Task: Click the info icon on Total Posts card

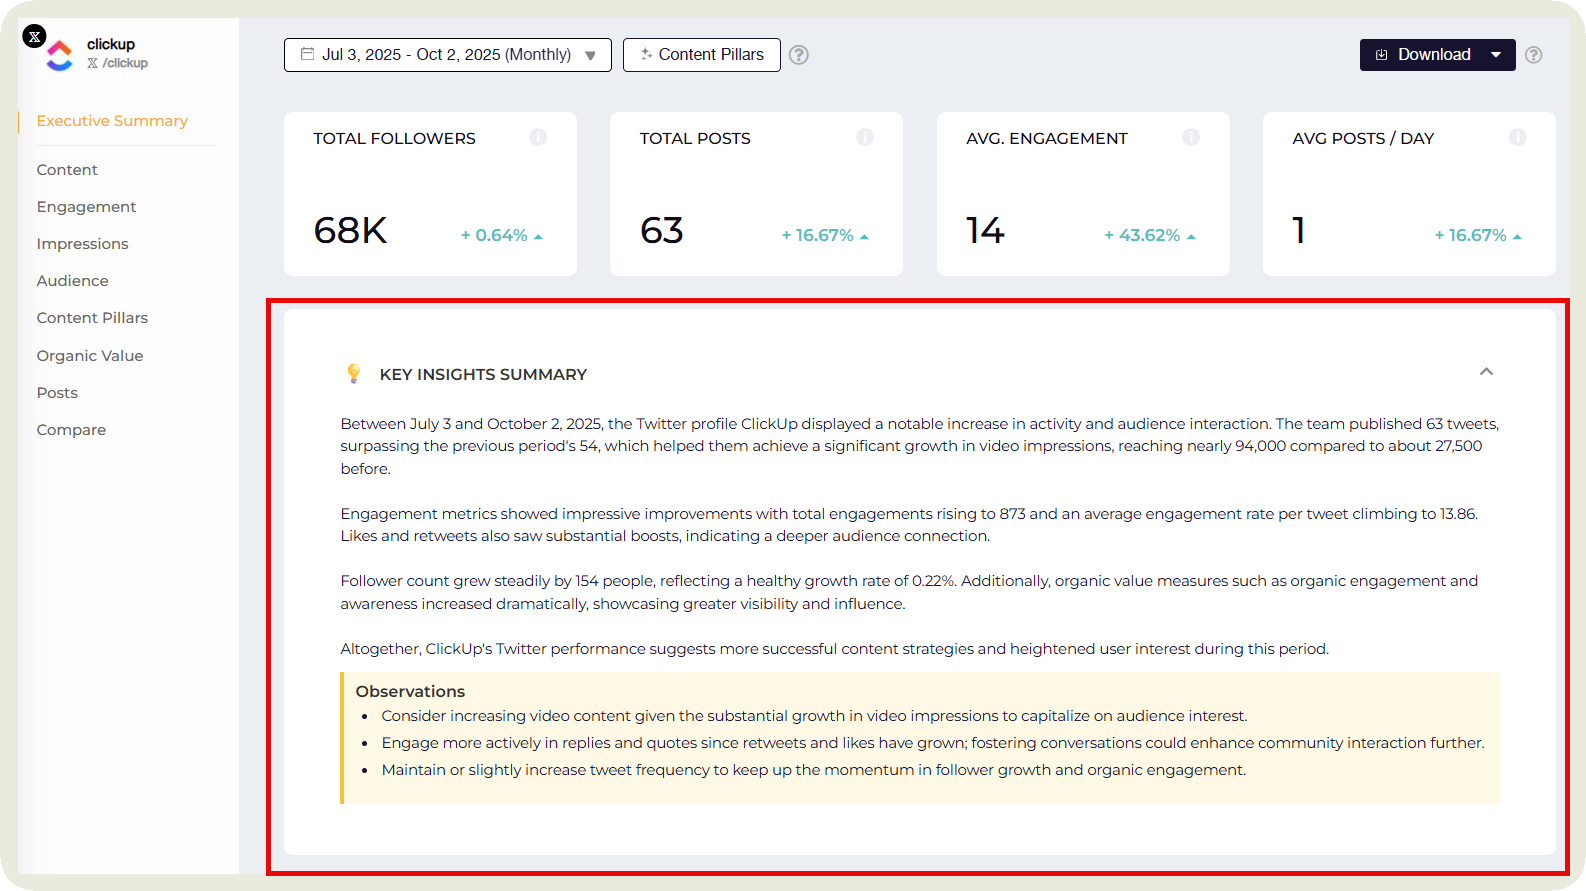Action: pos(865,137)
